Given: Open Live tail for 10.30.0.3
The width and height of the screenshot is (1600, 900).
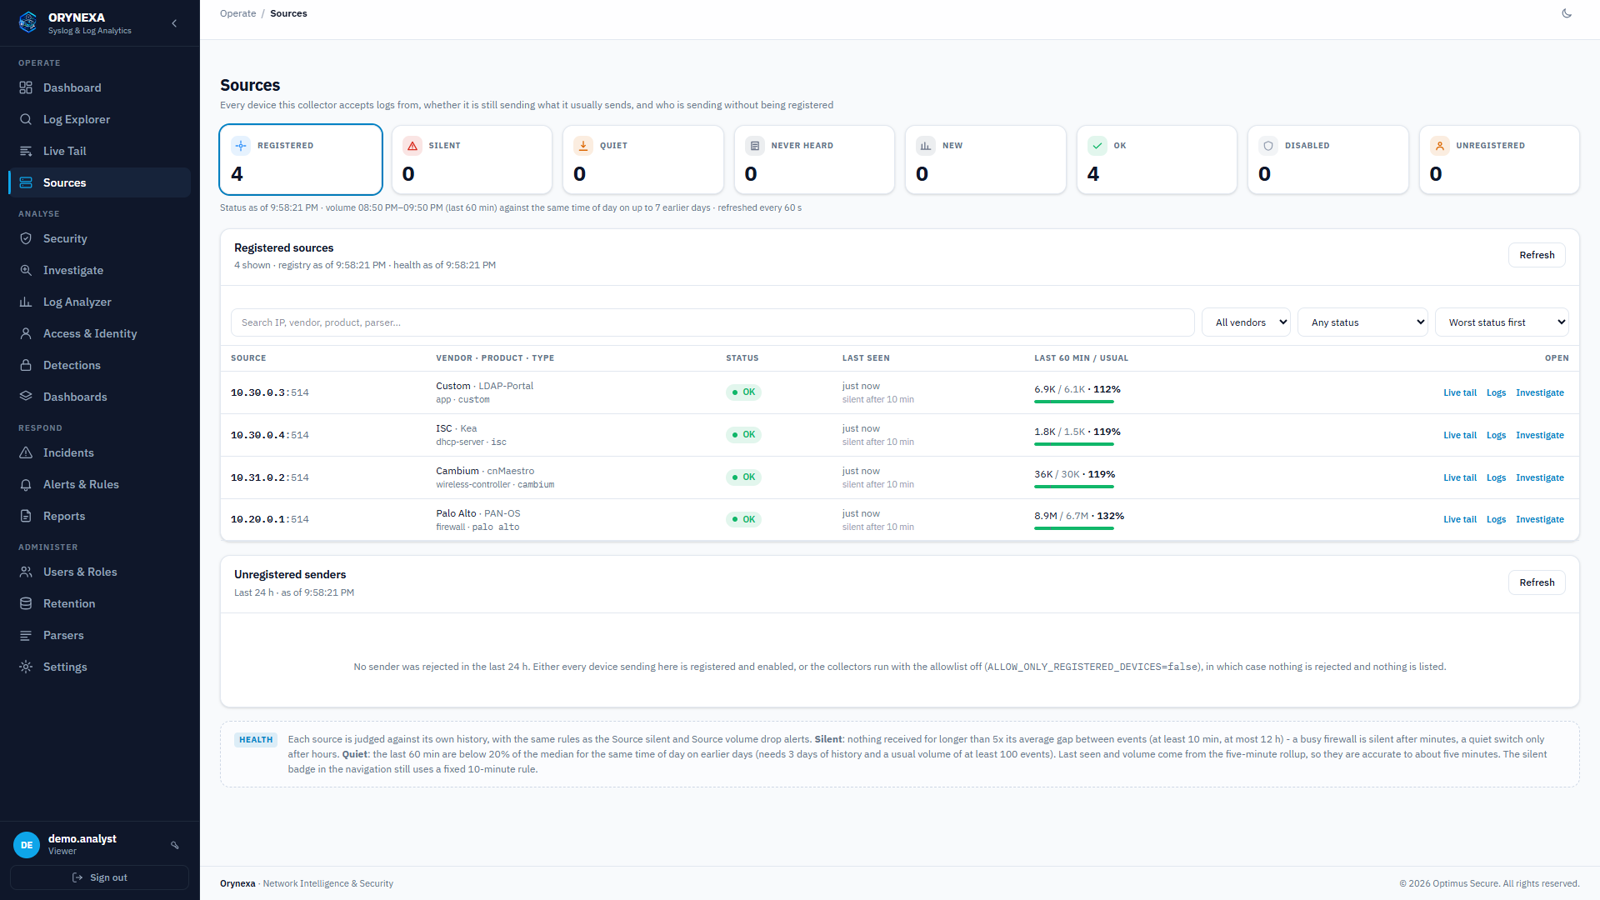Looking at the screenshot, I should tap(1460, 393).
